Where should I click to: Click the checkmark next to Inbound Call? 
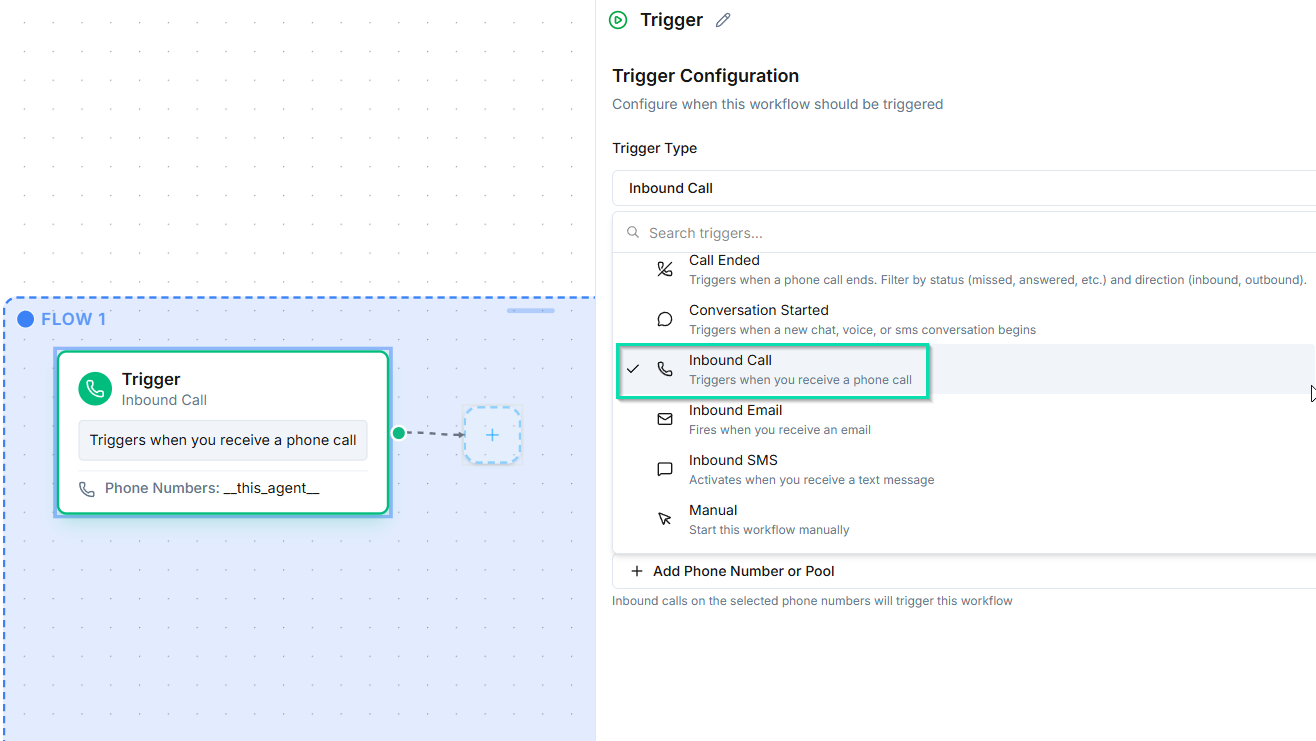coord(633,369)
